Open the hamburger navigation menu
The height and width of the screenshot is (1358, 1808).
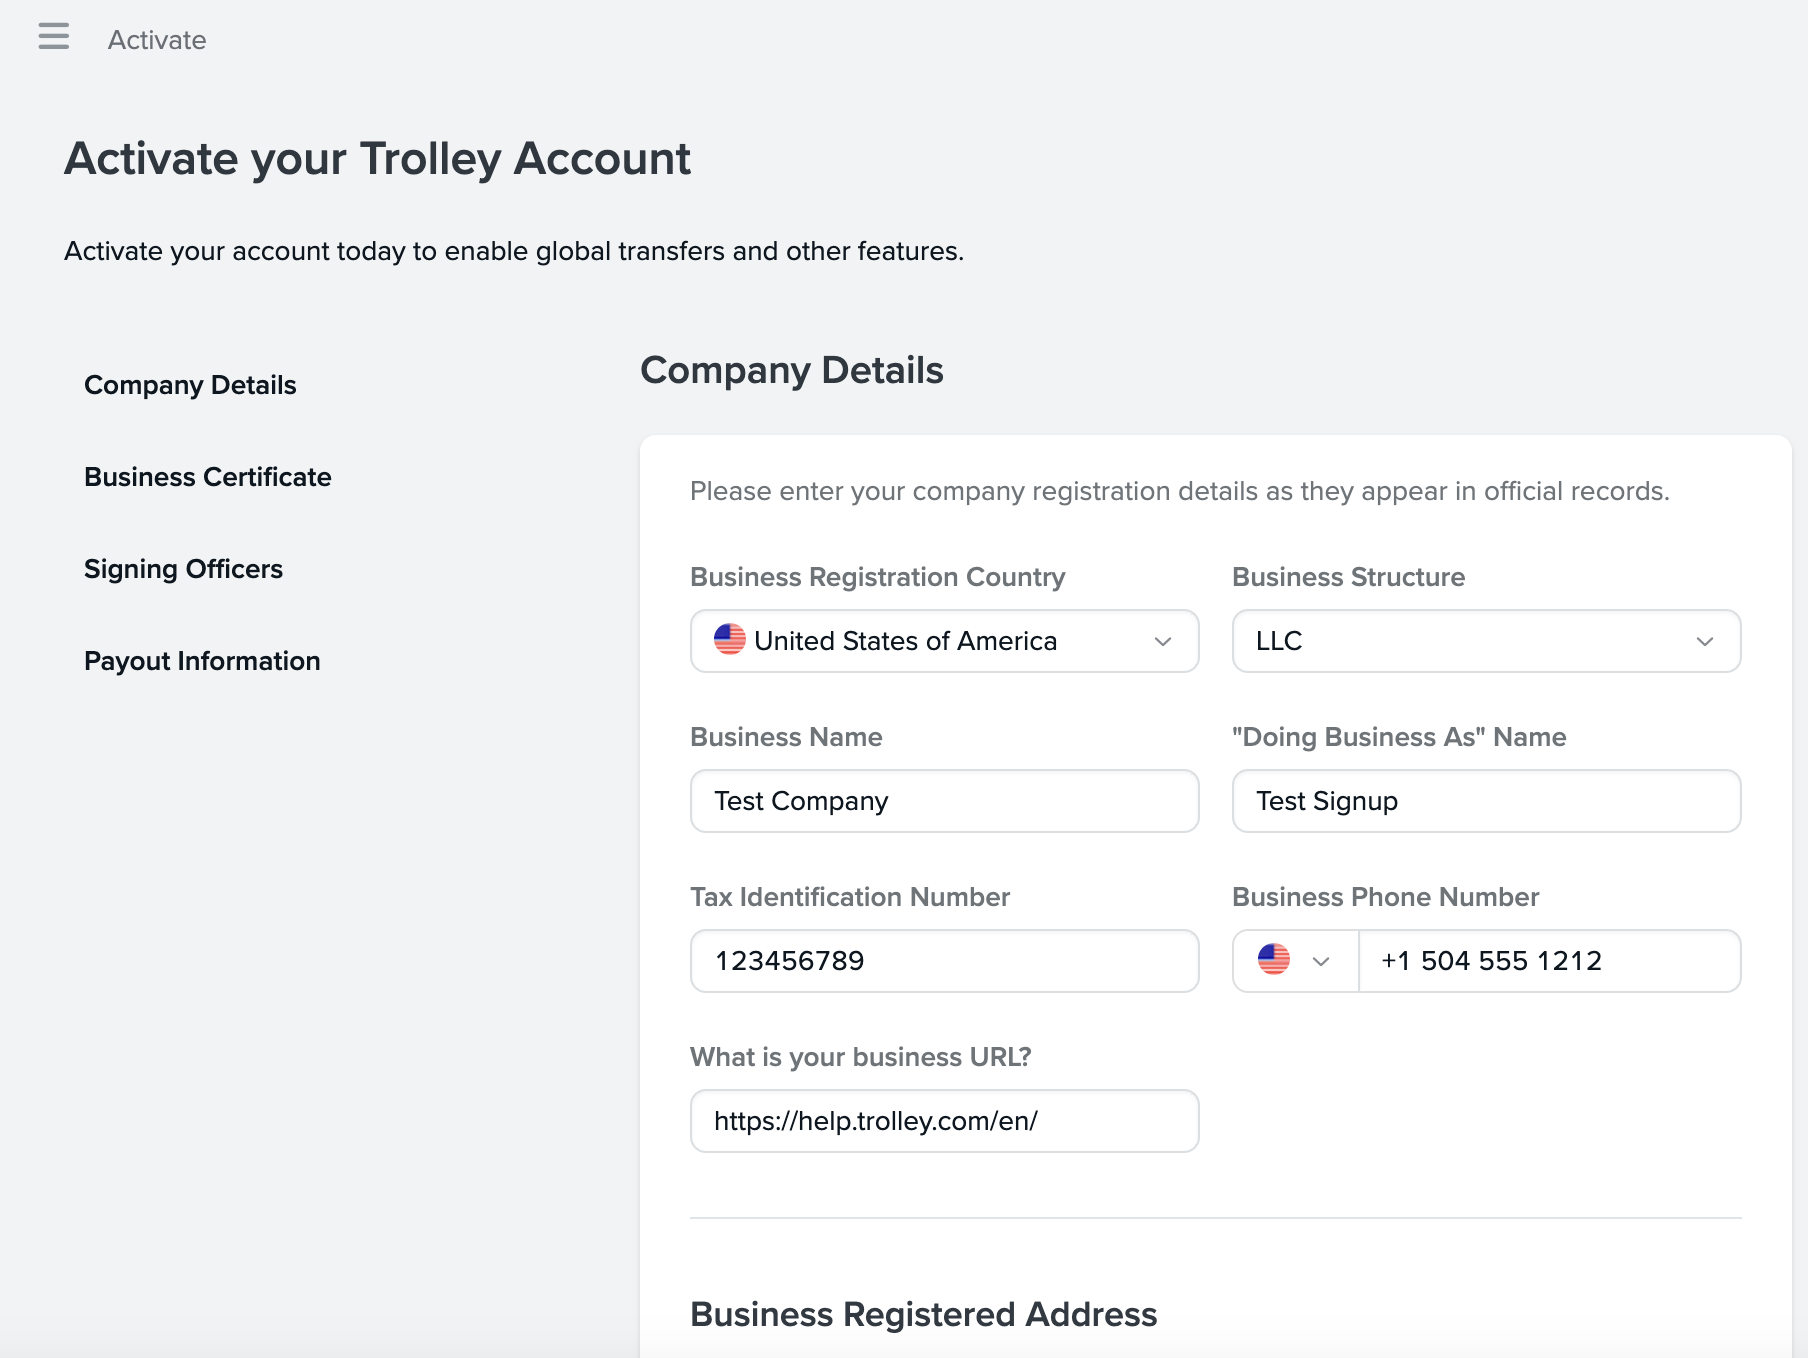[53, 37]
